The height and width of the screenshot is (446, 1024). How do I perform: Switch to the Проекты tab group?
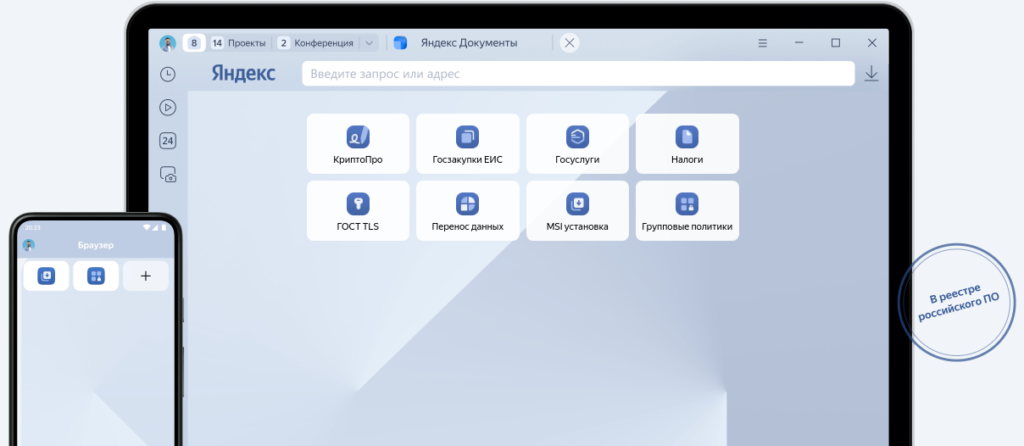(x=238, y=43)
